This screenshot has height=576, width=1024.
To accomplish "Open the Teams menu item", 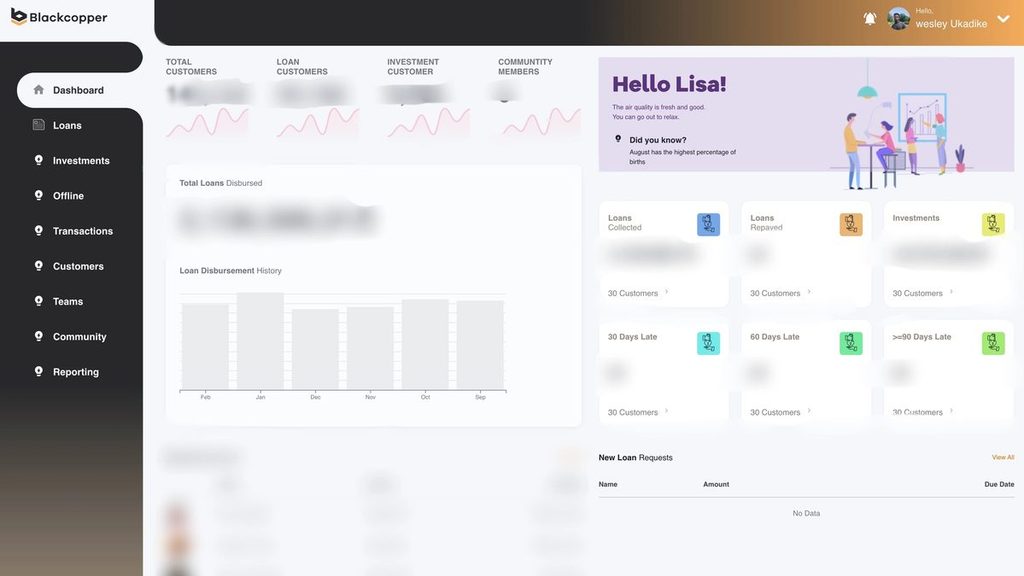I will (68, 302).
